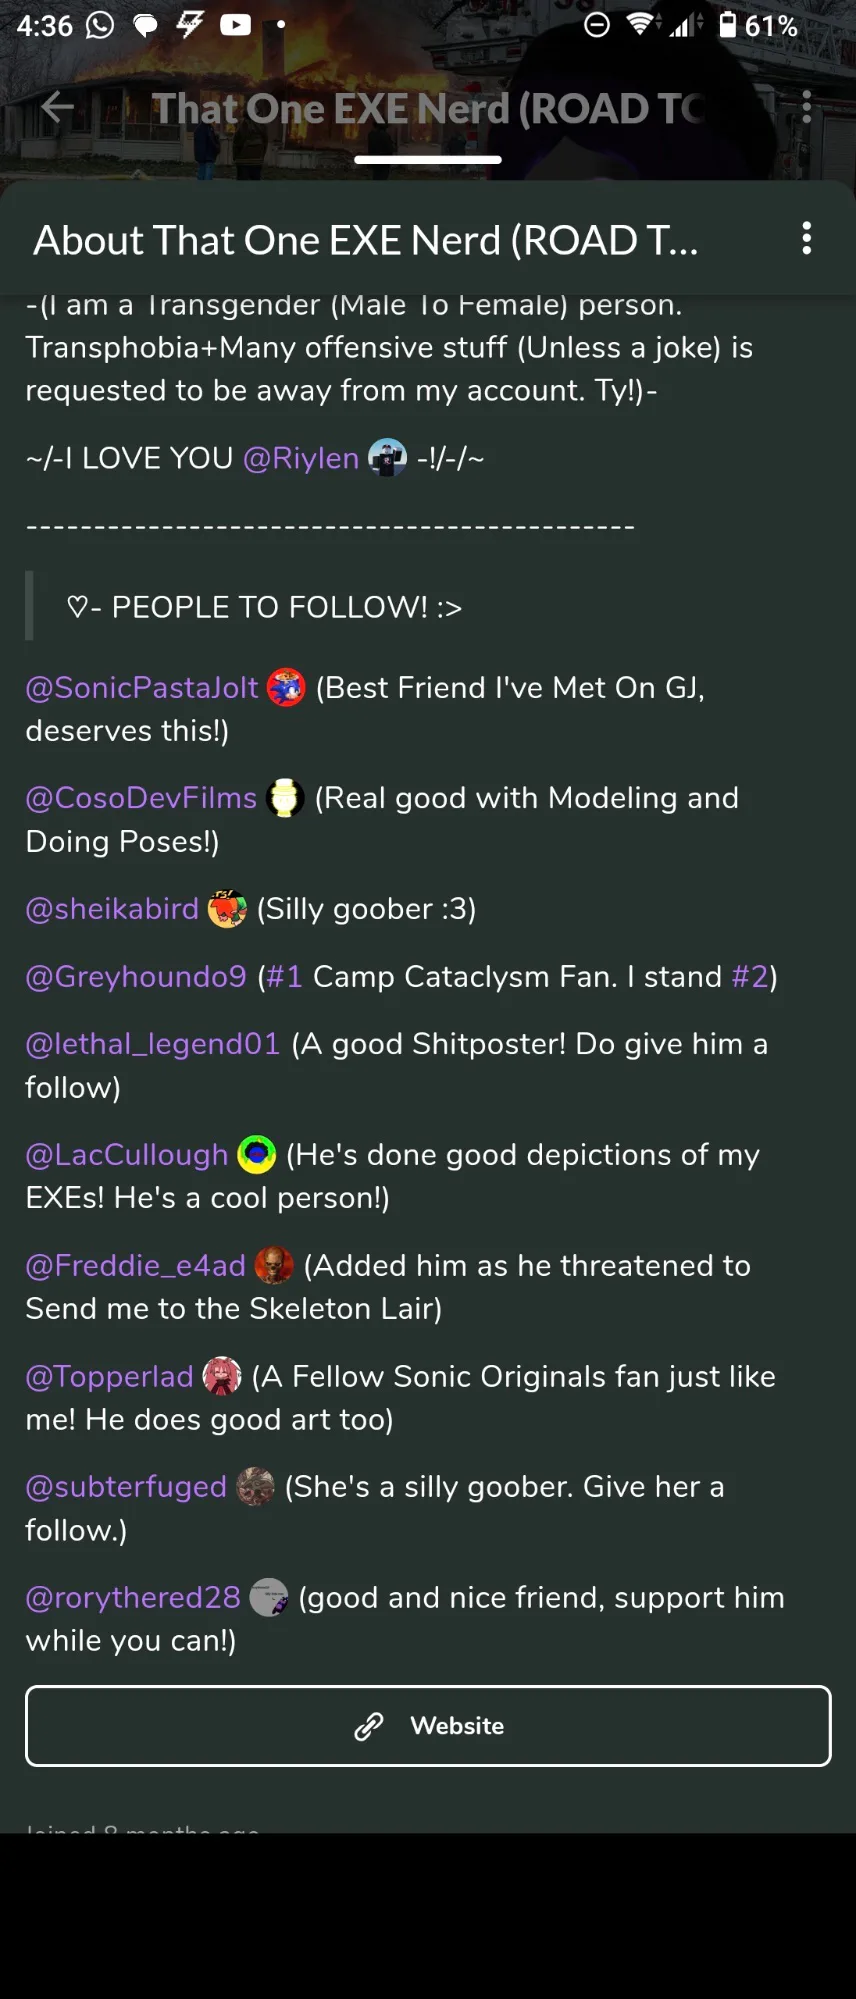
Task: Tap subterfuged's avatar icon
Action: [x=255, y=1487]
